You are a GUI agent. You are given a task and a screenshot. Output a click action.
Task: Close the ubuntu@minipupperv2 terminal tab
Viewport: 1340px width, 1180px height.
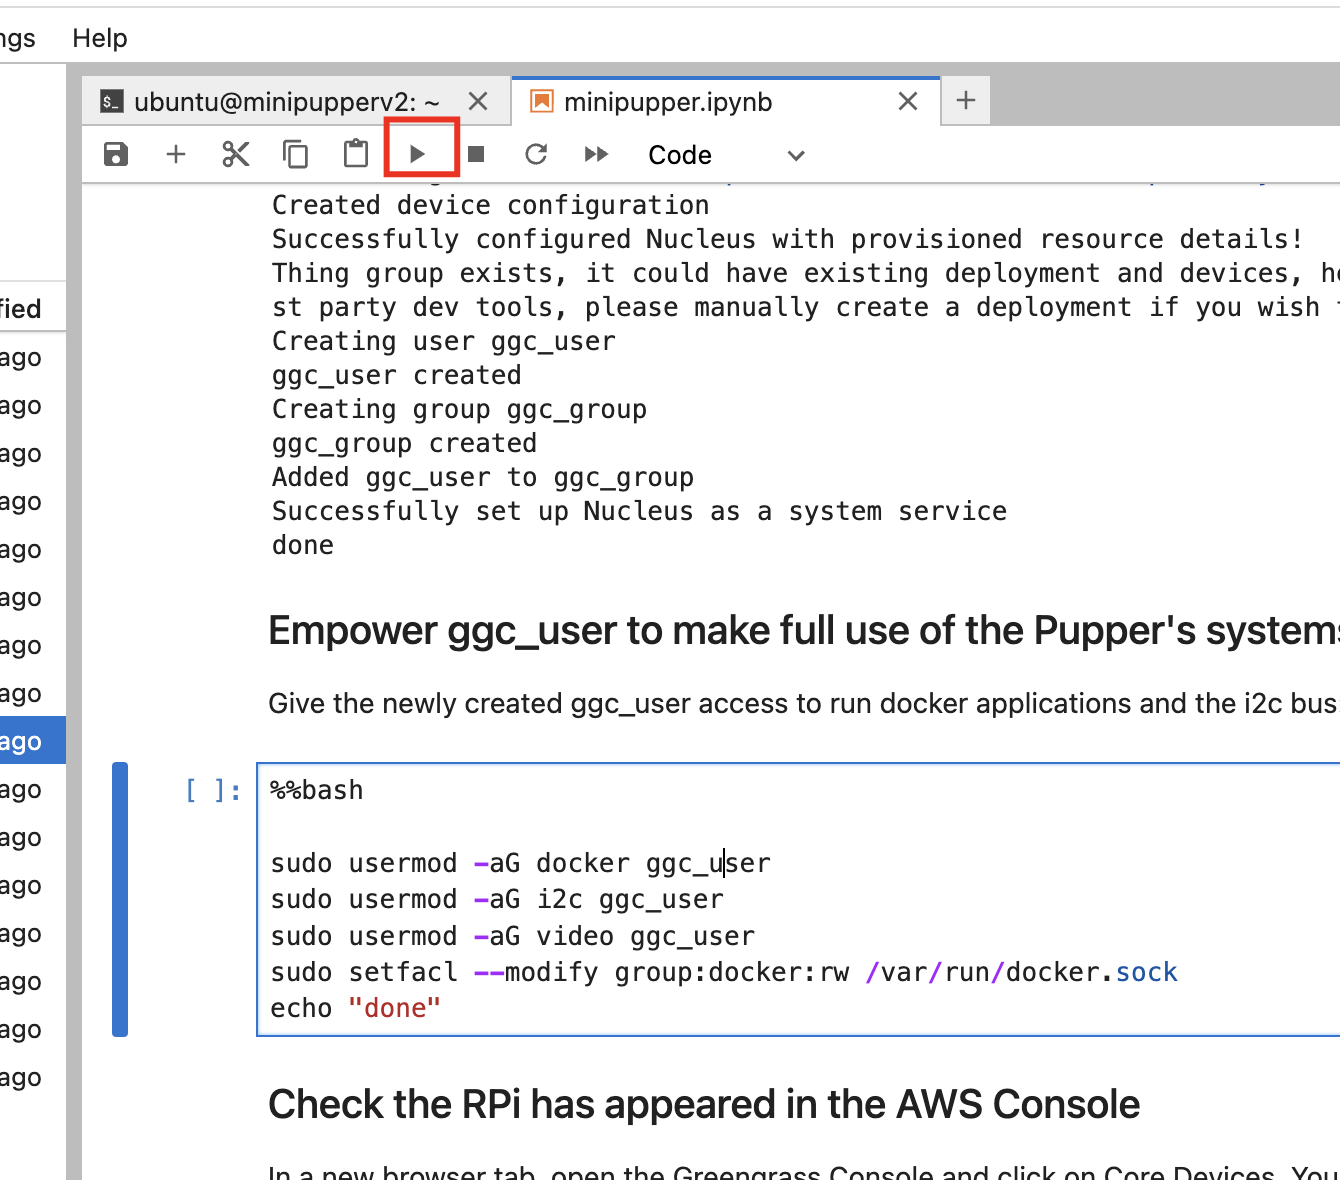tap(478, 102)
